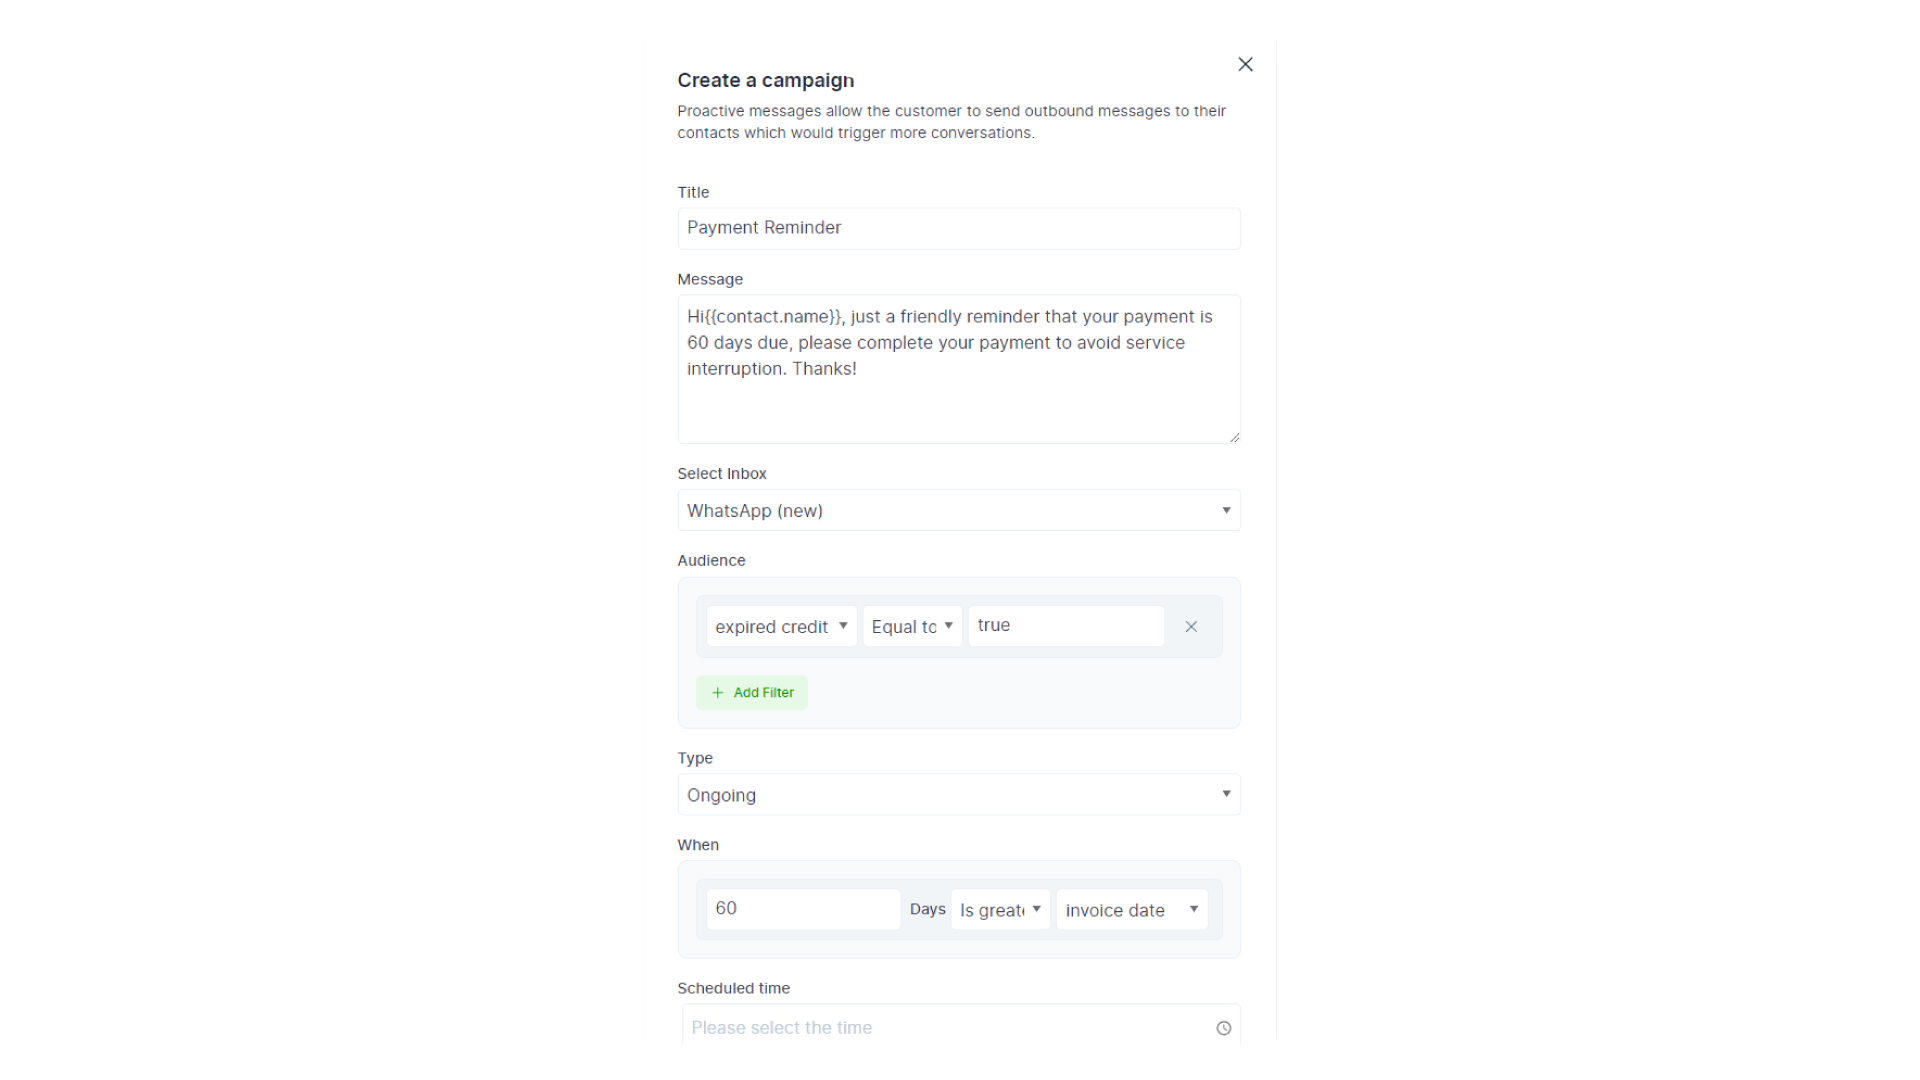Click the Add Filter button
Screen dimensions: 1920x1080
[752, 693]
